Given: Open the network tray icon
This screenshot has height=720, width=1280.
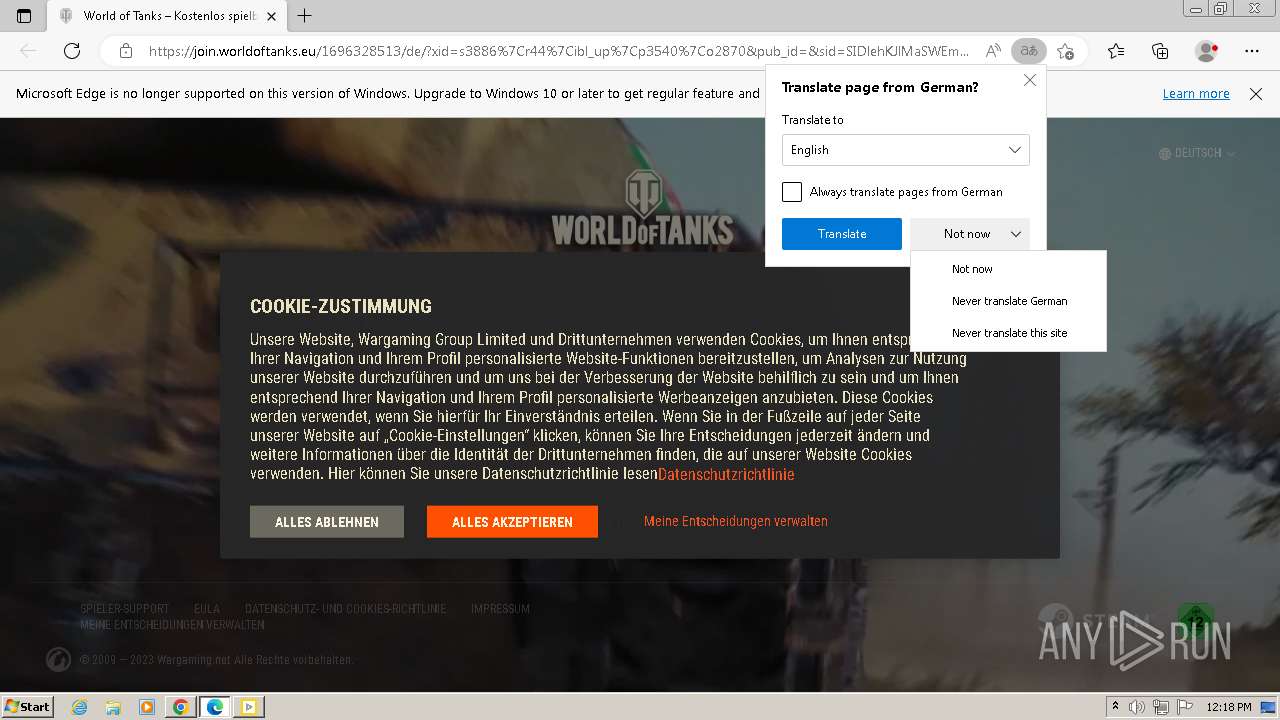Looking at the screenshot, I should point(1160,707).
